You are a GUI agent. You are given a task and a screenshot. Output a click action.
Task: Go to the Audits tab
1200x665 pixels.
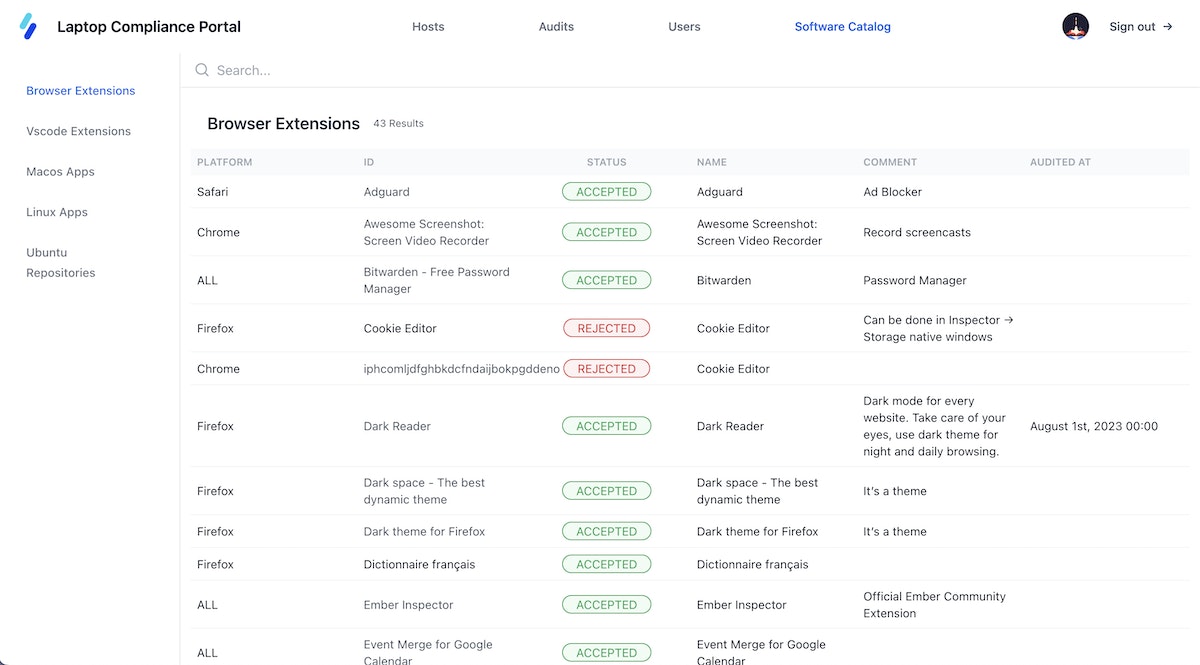[556, 27]
